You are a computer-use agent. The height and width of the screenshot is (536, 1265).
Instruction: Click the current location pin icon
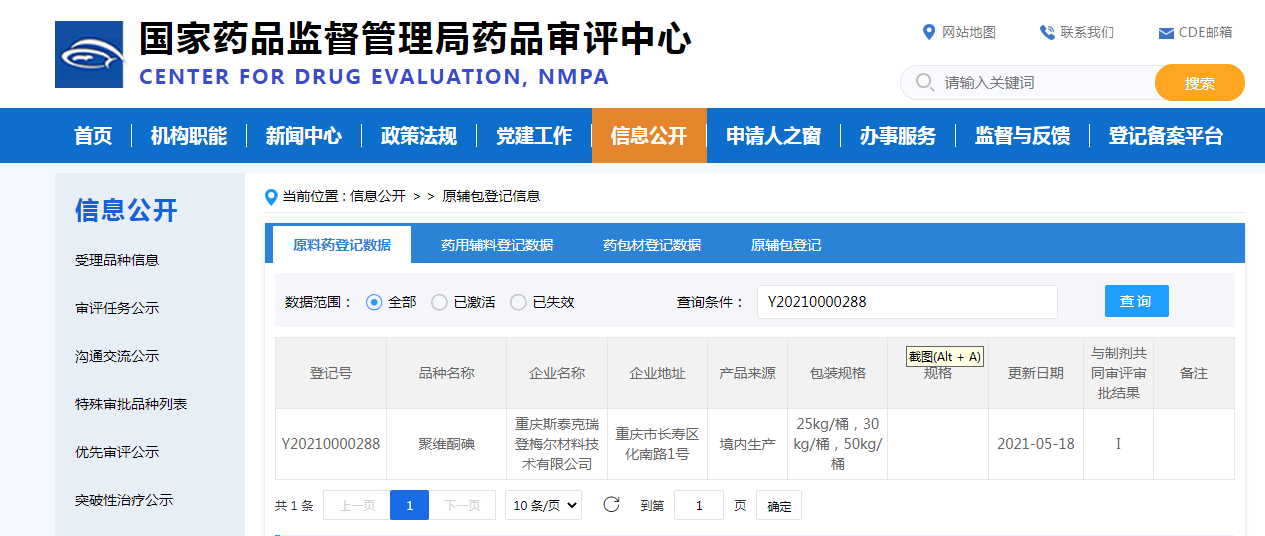[271, 197]
